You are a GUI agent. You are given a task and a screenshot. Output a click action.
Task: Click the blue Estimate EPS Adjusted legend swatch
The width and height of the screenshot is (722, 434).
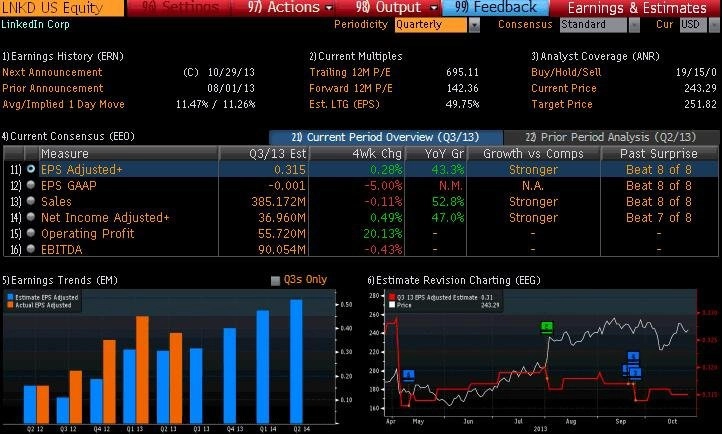[10, 298]
